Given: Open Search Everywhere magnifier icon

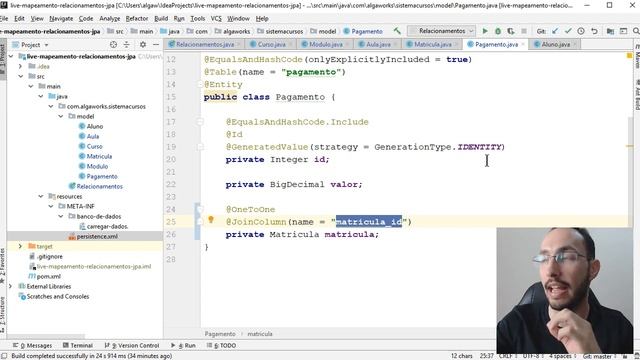Looking at the screenshot, I should (636, 31).
